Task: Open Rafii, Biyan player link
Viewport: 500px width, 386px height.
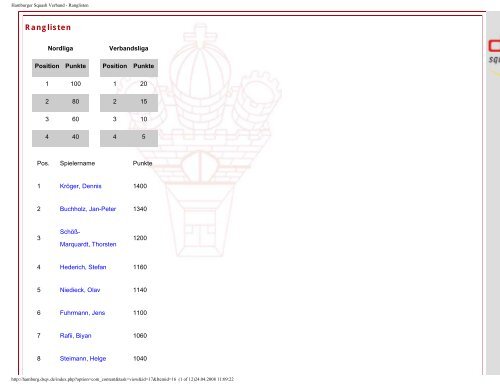Action: (75, 336)
